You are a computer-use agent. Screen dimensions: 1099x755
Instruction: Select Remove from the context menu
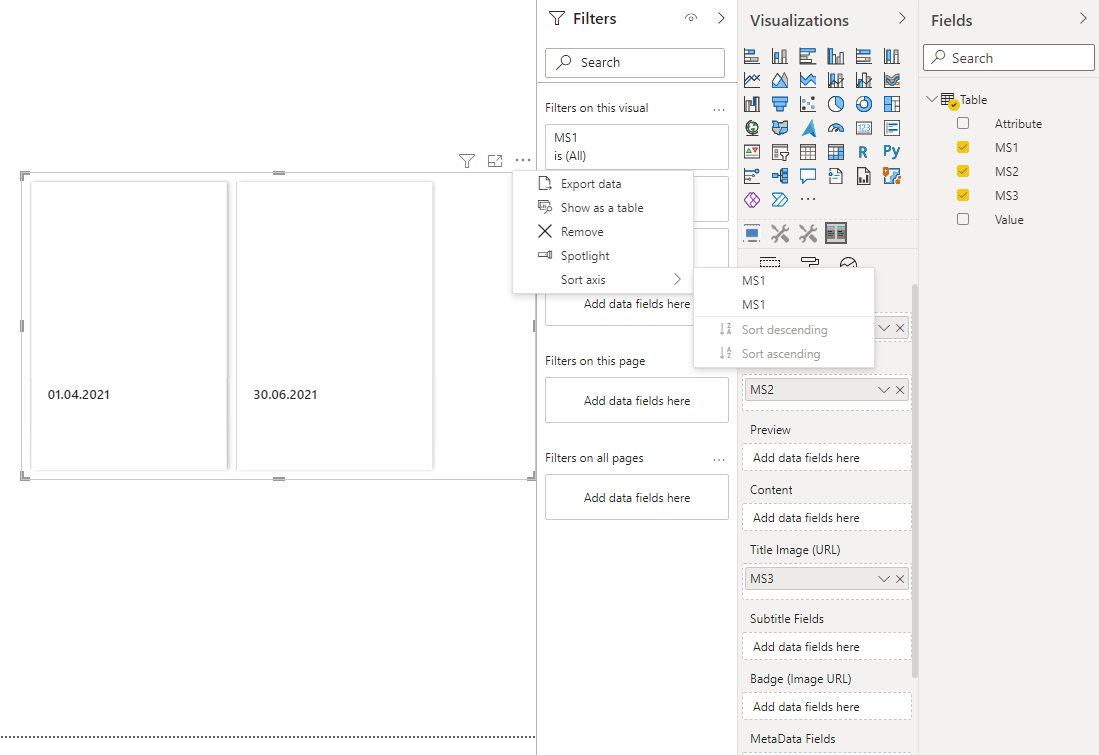603,231
